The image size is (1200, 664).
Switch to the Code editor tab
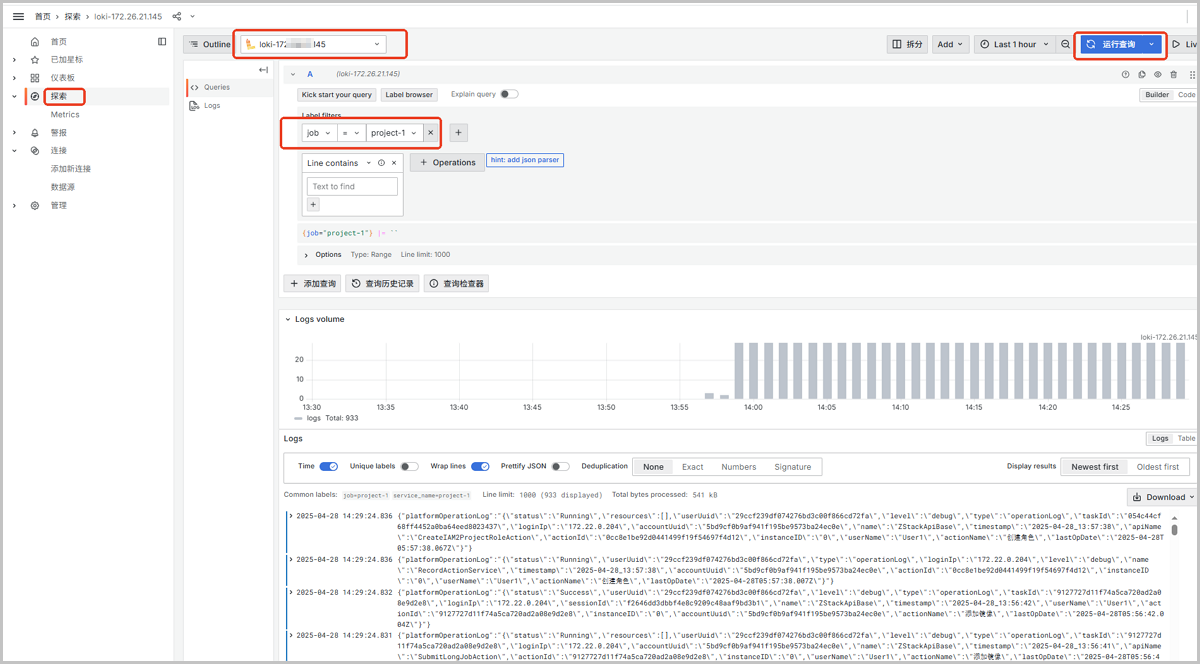tap(1185, 95)
